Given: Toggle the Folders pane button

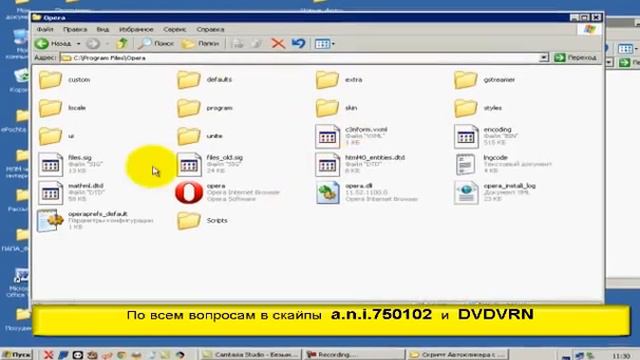Looking at the screenshot, I should 200,43.
